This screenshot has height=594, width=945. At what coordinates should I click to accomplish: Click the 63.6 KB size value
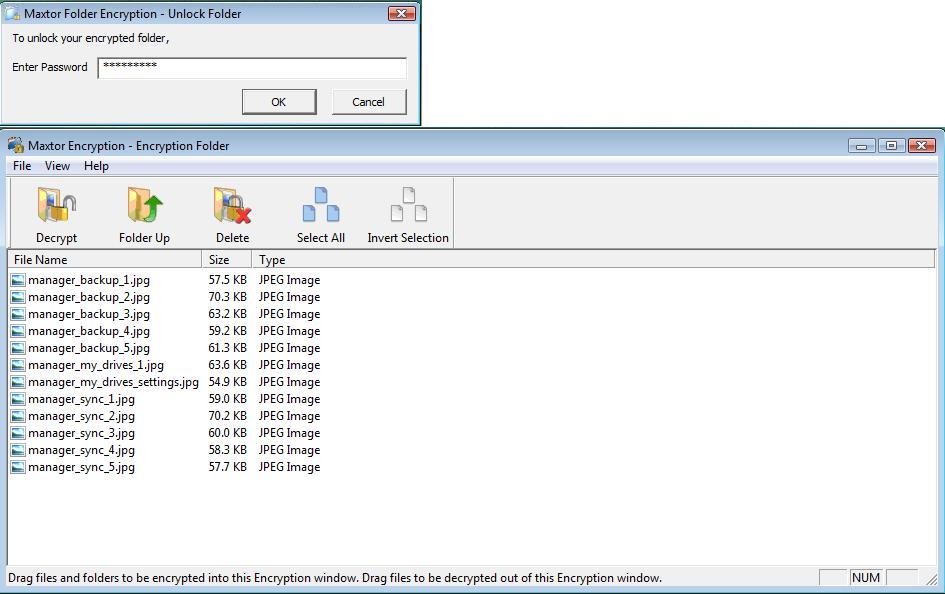[228, 365]
